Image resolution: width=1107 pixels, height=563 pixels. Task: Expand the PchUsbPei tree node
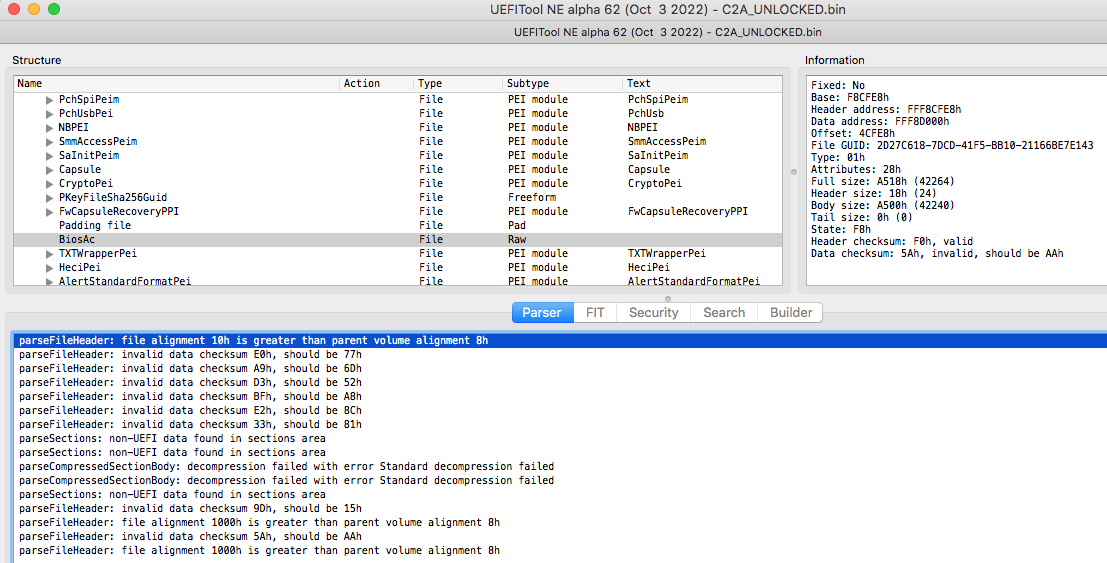coord(49,114)
